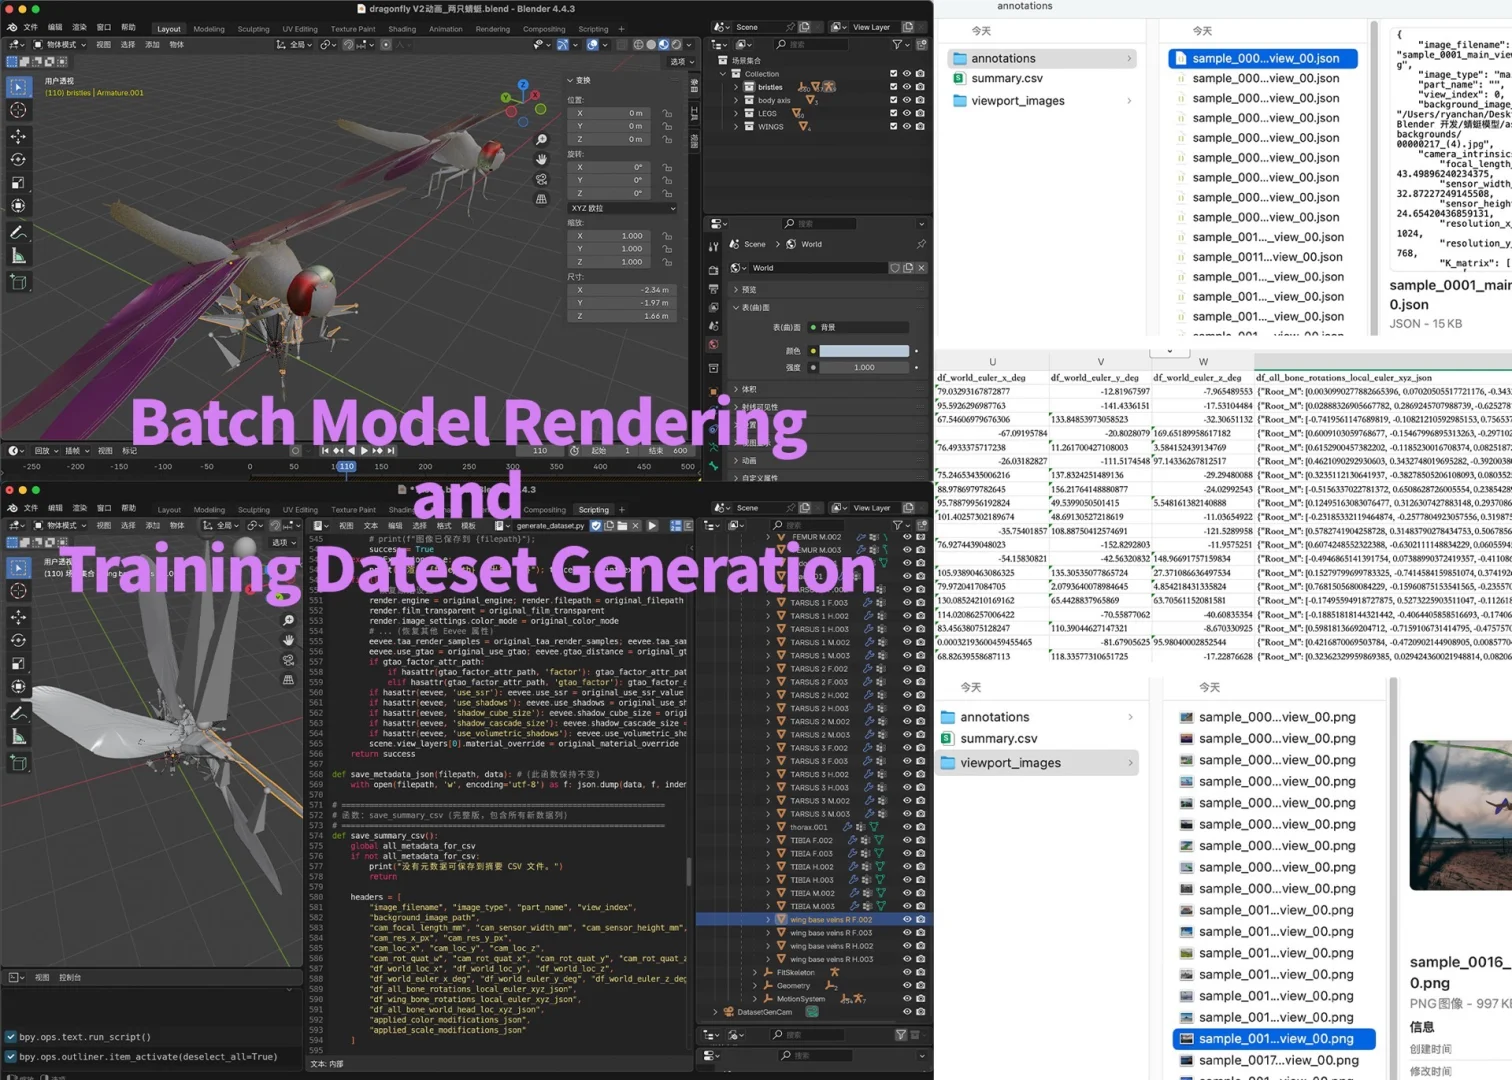Image resolution: width=1512 pixels, height=1080 pixels.
Task: Uncheck the WINGS collection checkbox
Action: tap(893, 126)
